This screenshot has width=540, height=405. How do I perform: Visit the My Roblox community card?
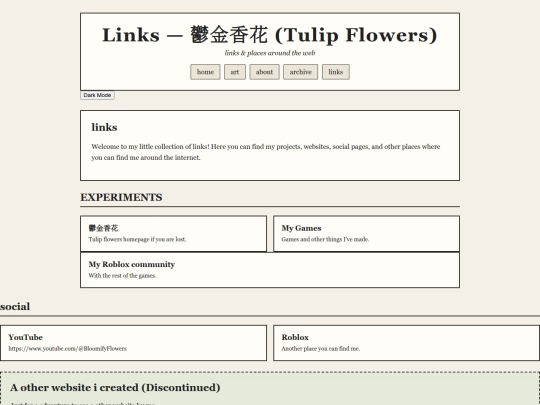[x=270, y=270]
